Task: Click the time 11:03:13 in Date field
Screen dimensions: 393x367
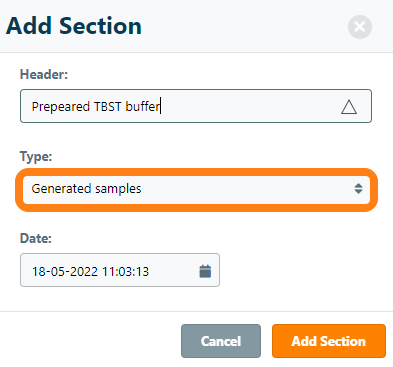Action: [125, 271]
